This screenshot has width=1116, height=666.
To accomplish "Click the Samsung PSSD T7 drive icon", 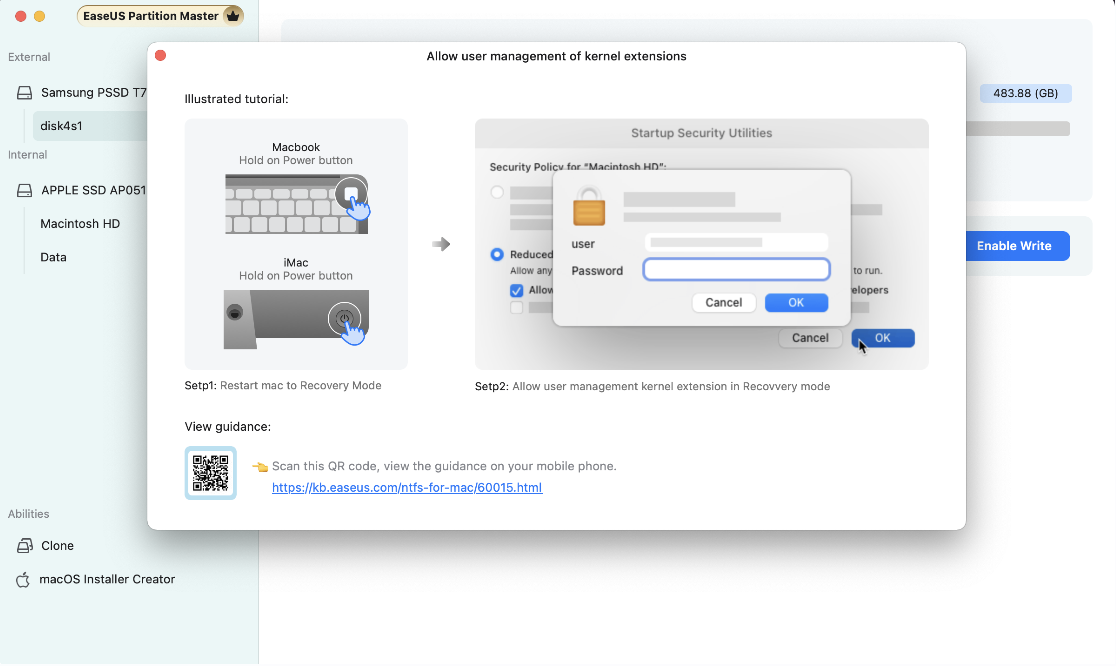I will click(24, 92).
